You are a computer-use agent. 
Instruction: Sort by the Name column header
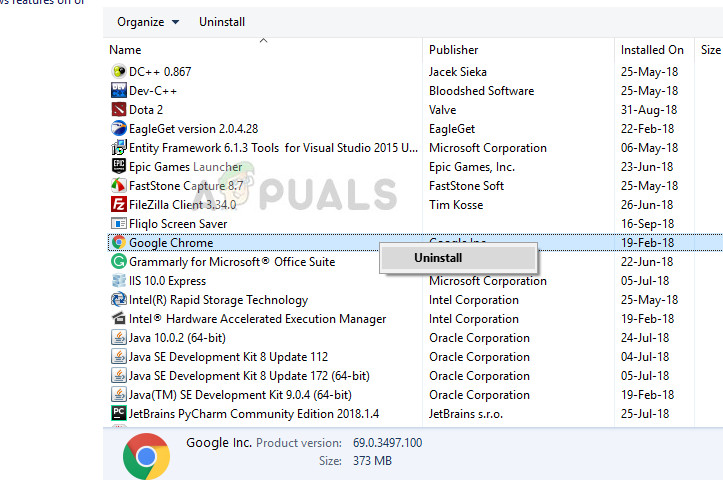point(125,50)
